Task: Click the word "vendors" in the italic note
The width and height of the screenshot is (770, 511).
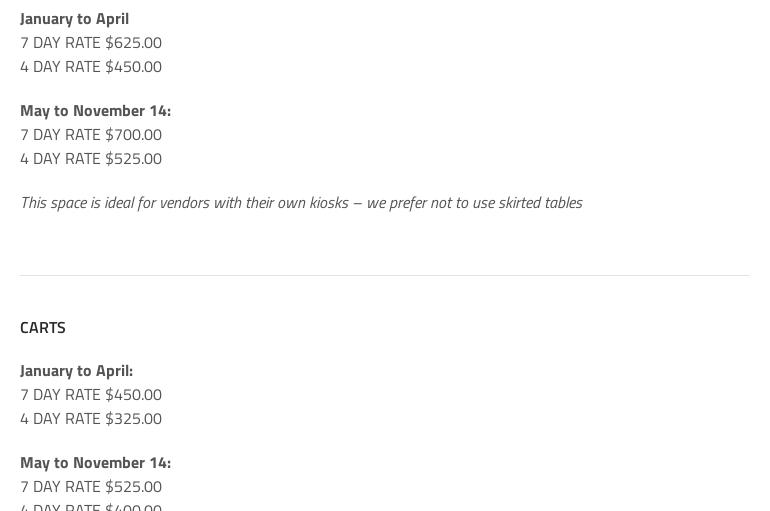Action: [184, 203]
